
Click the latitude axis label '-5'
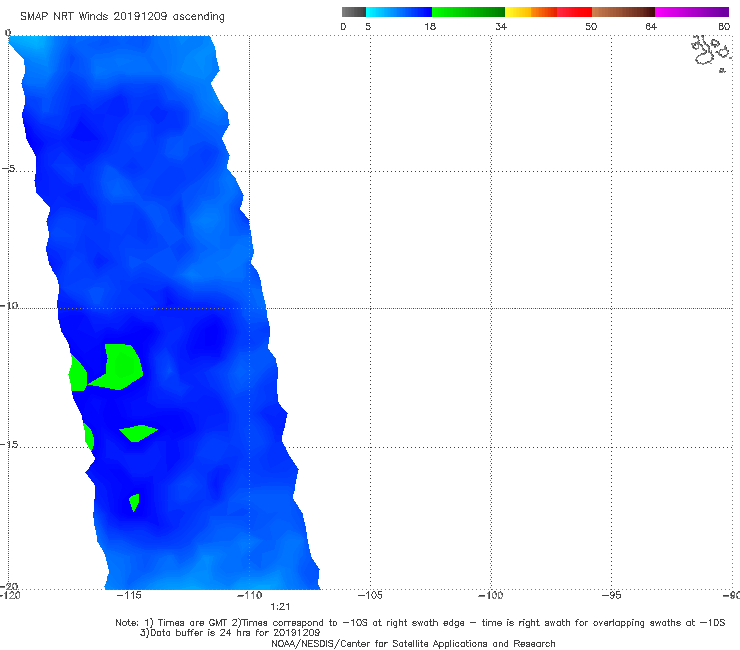click(x=9, y=169)
